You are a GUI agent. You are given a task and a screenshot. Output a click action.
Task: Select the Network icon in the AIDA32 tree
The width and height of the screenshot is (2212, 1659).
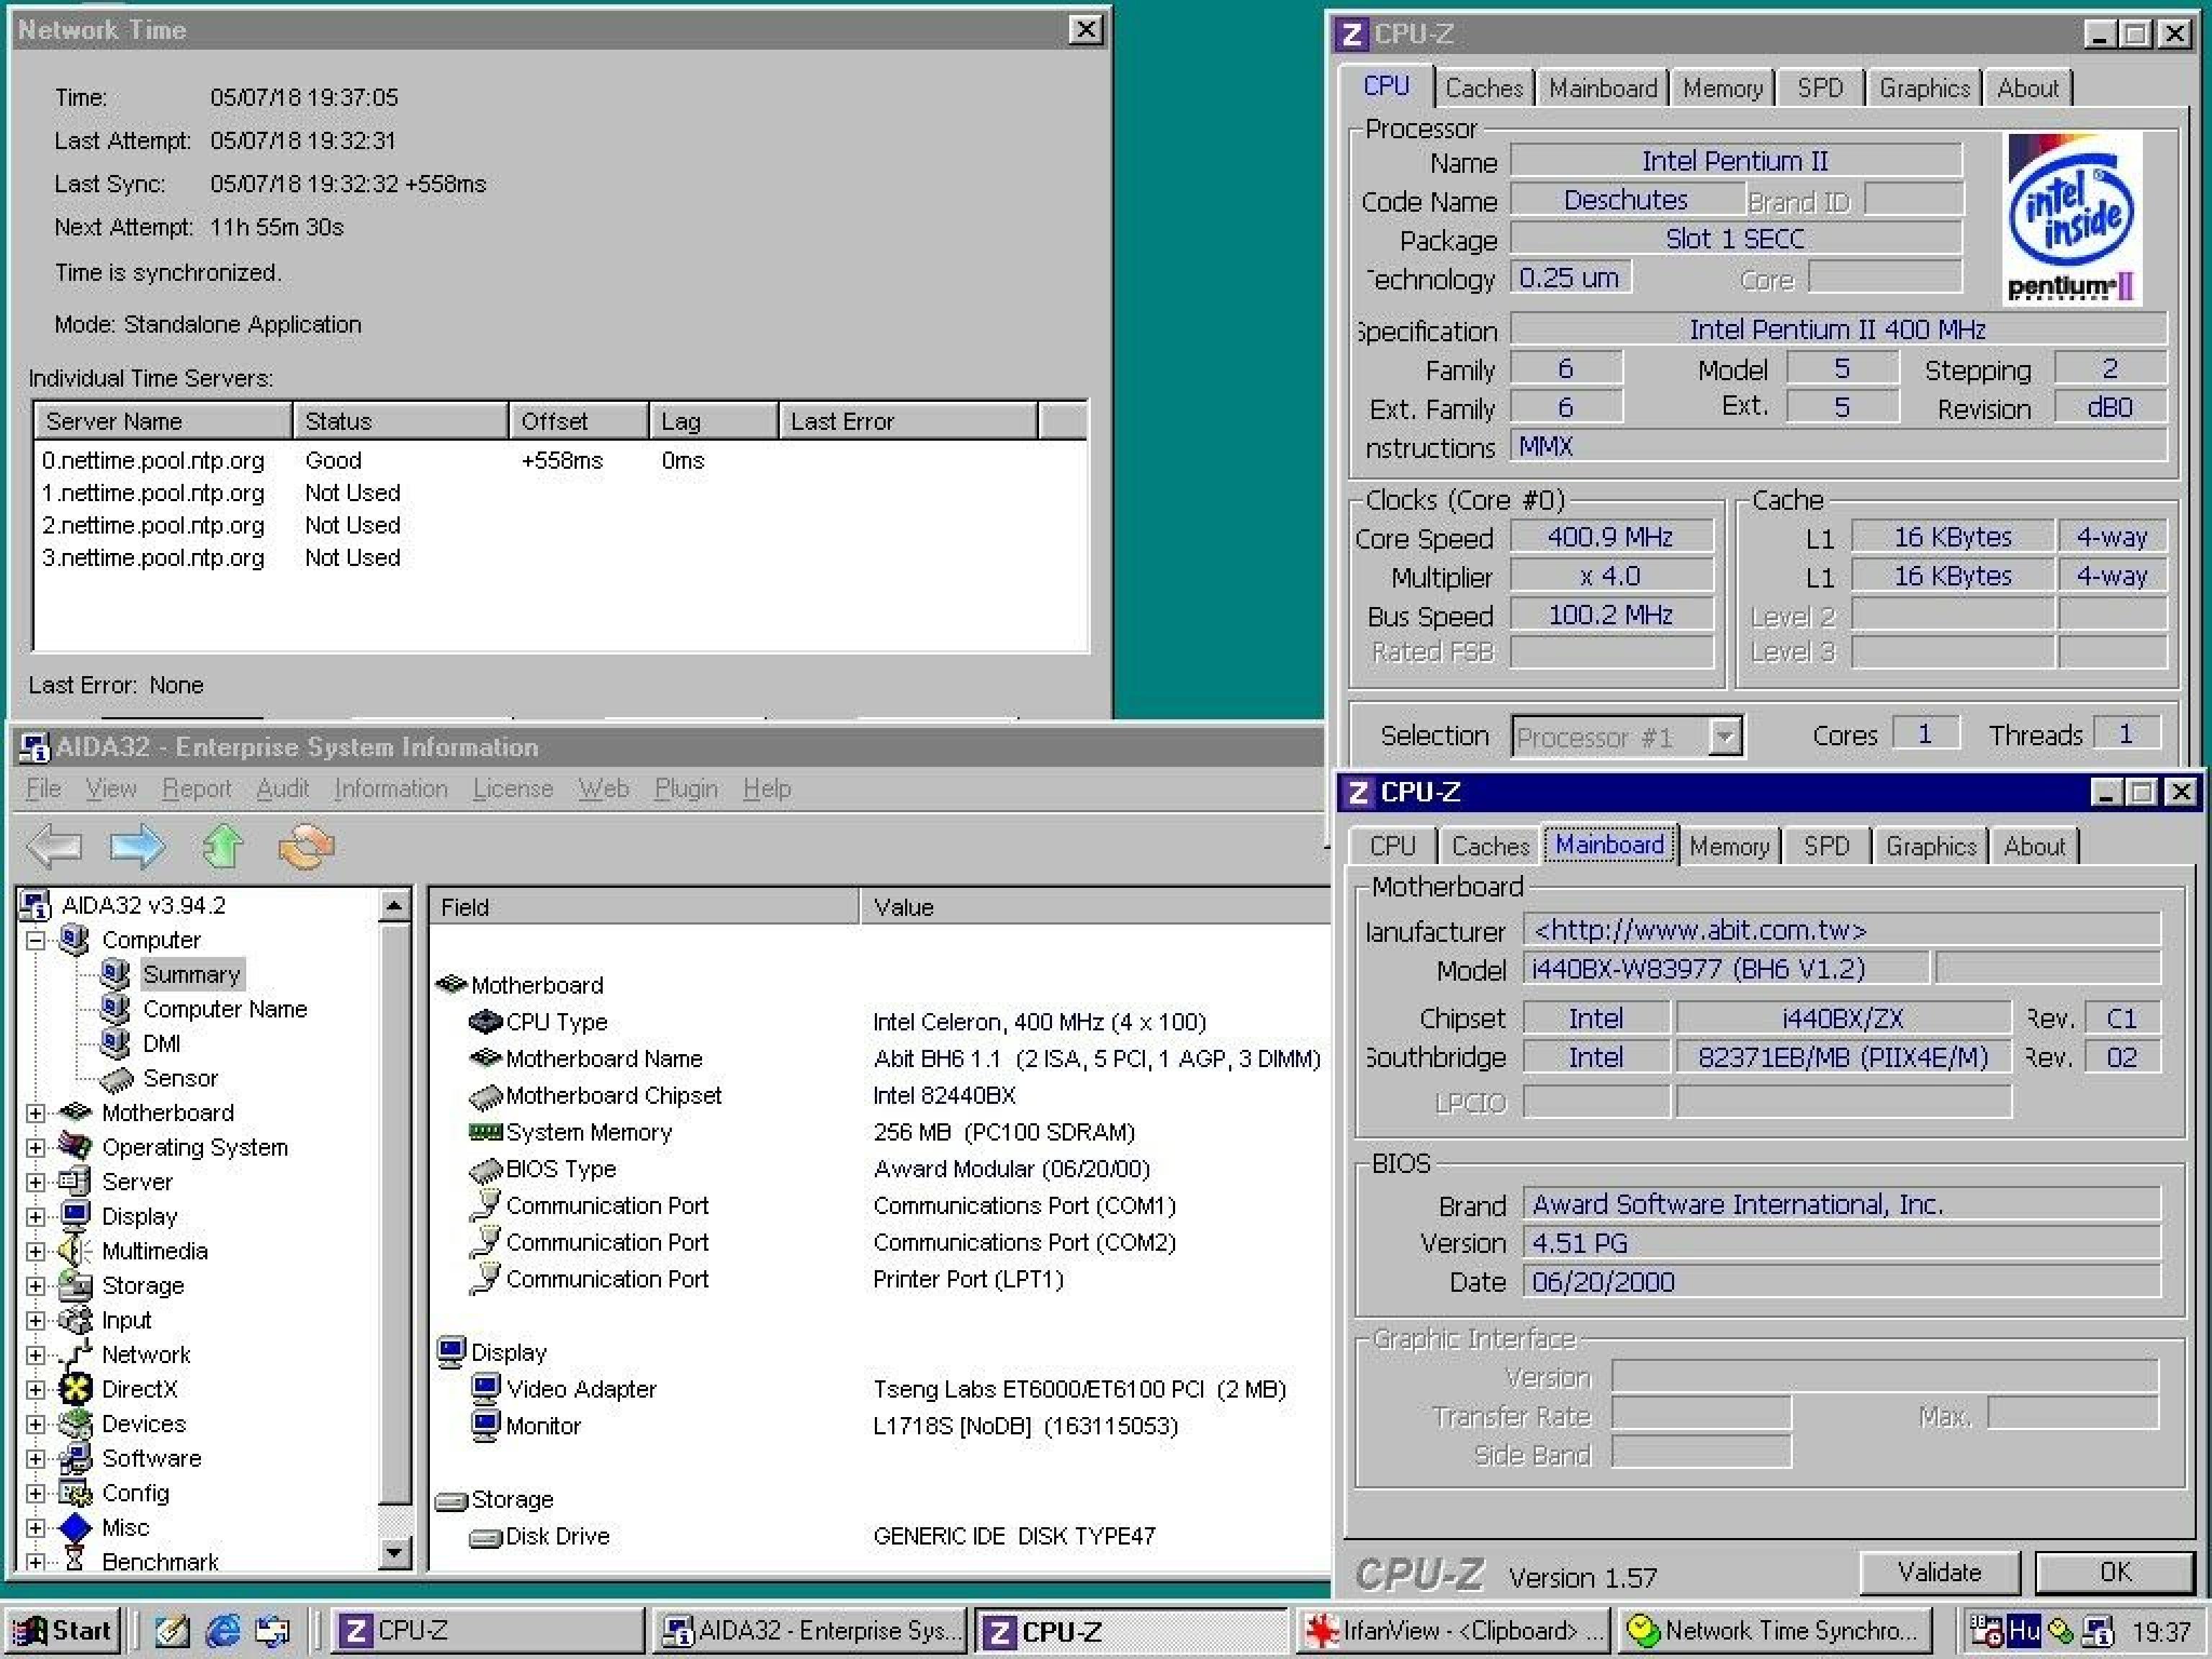(x=75, y=1354)
